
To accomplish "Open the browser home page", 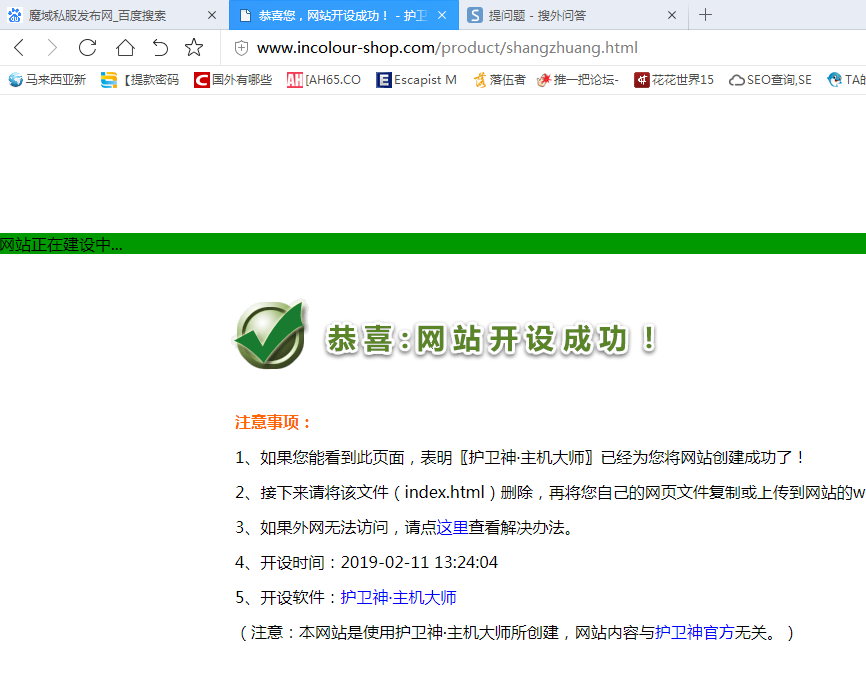I will pos(125,48).
